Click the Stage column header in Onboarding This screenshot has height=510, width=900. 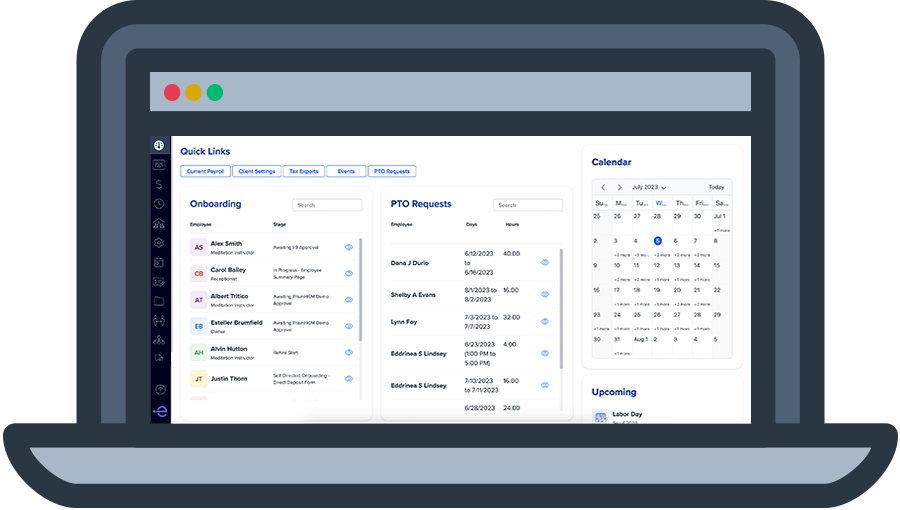click(x=280, y=225)
